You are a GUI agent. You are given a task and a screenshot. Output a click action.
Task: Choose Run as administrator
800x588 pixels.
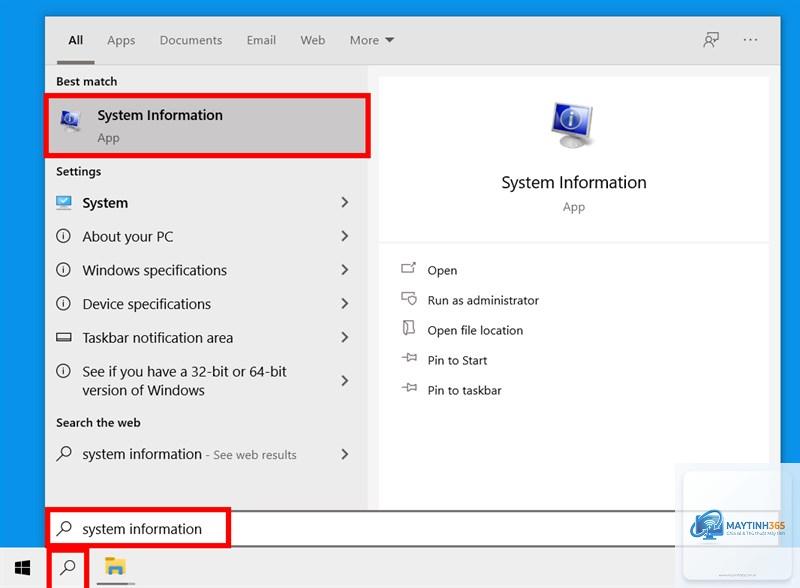(x=483, y=300)
